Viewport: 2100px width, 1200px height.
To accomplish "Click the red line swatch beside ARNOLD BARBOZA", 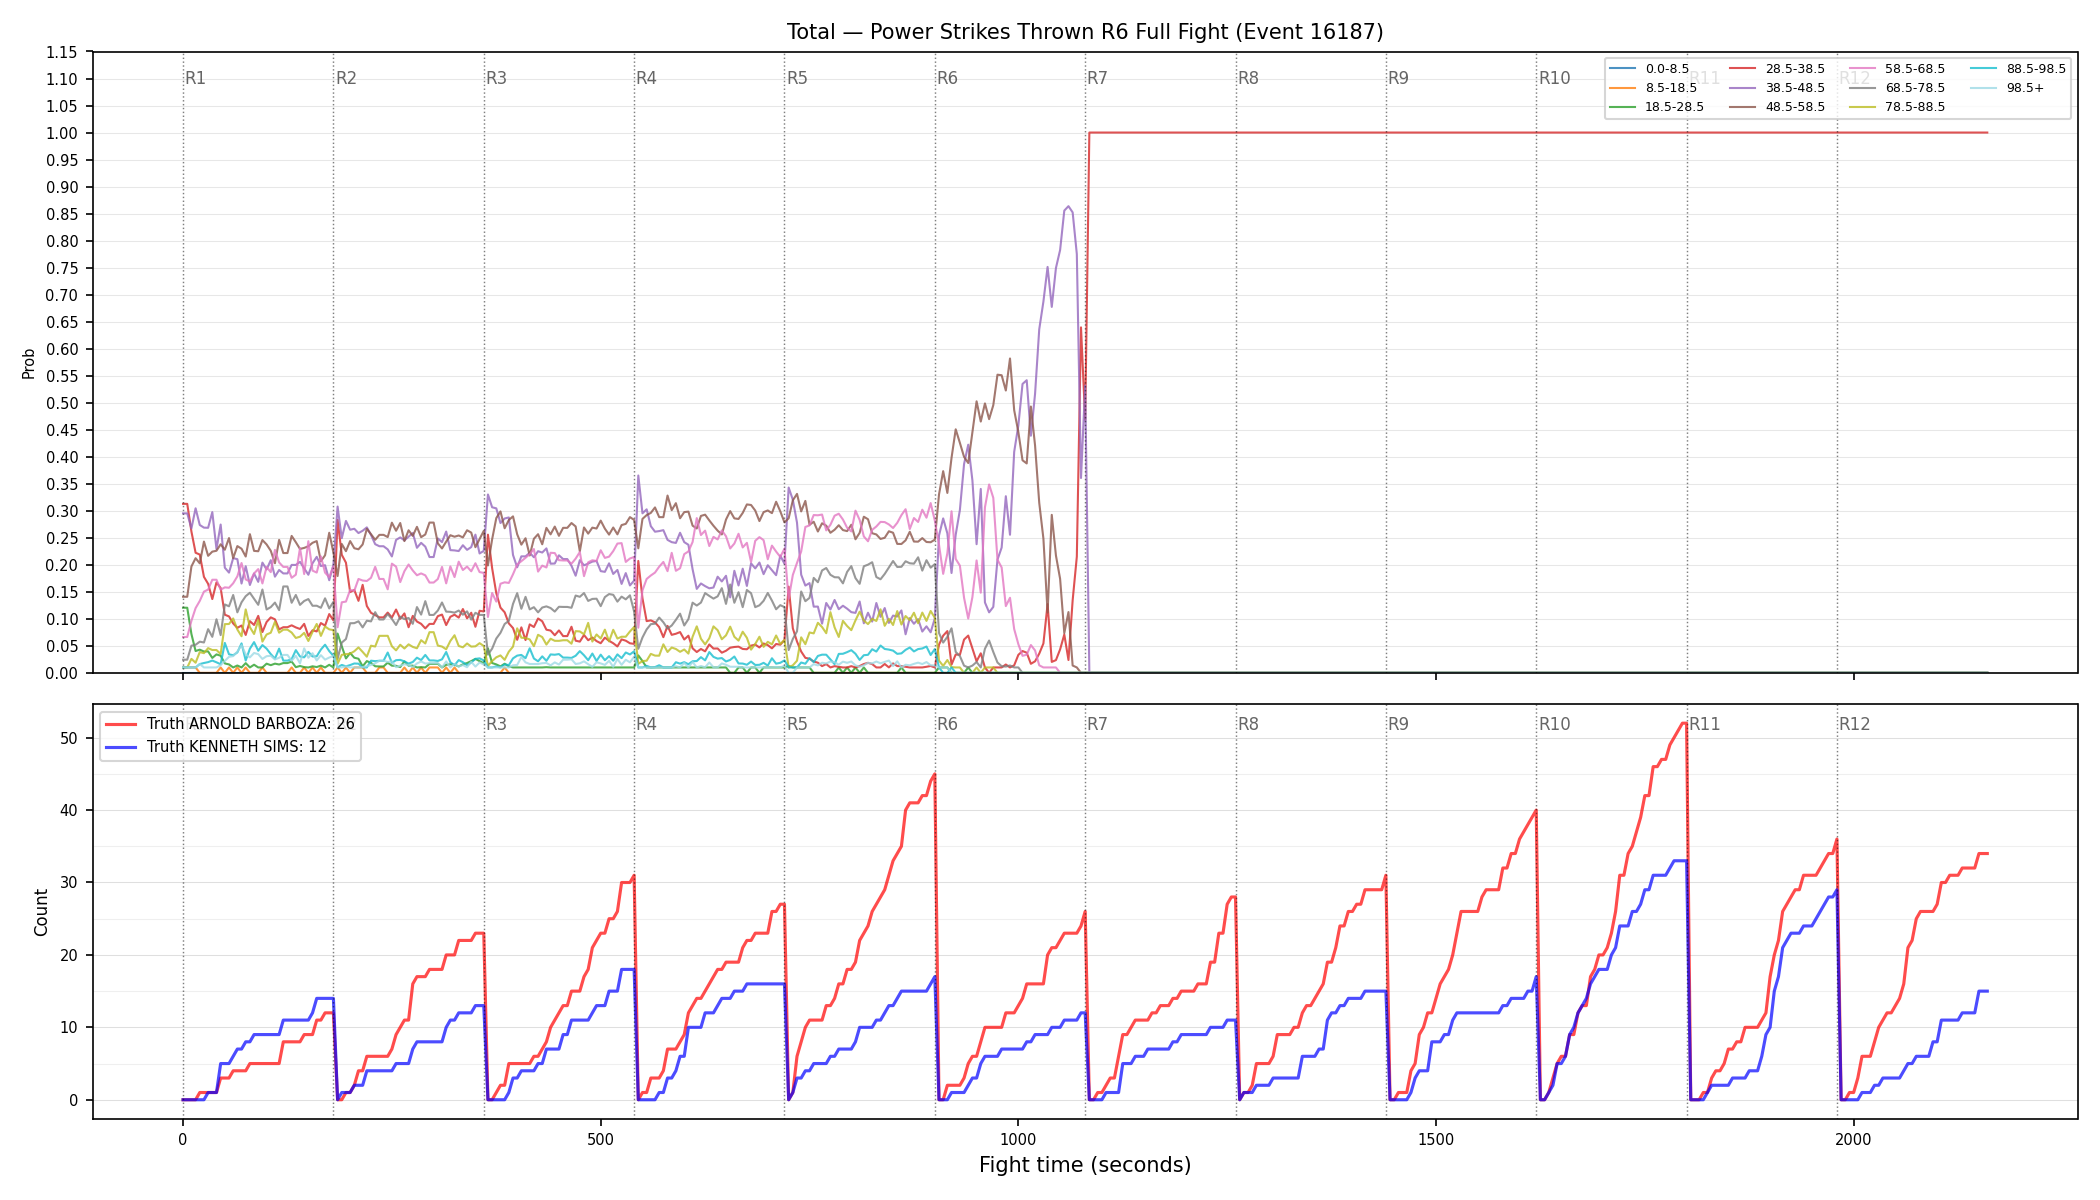I will point(121,724).
